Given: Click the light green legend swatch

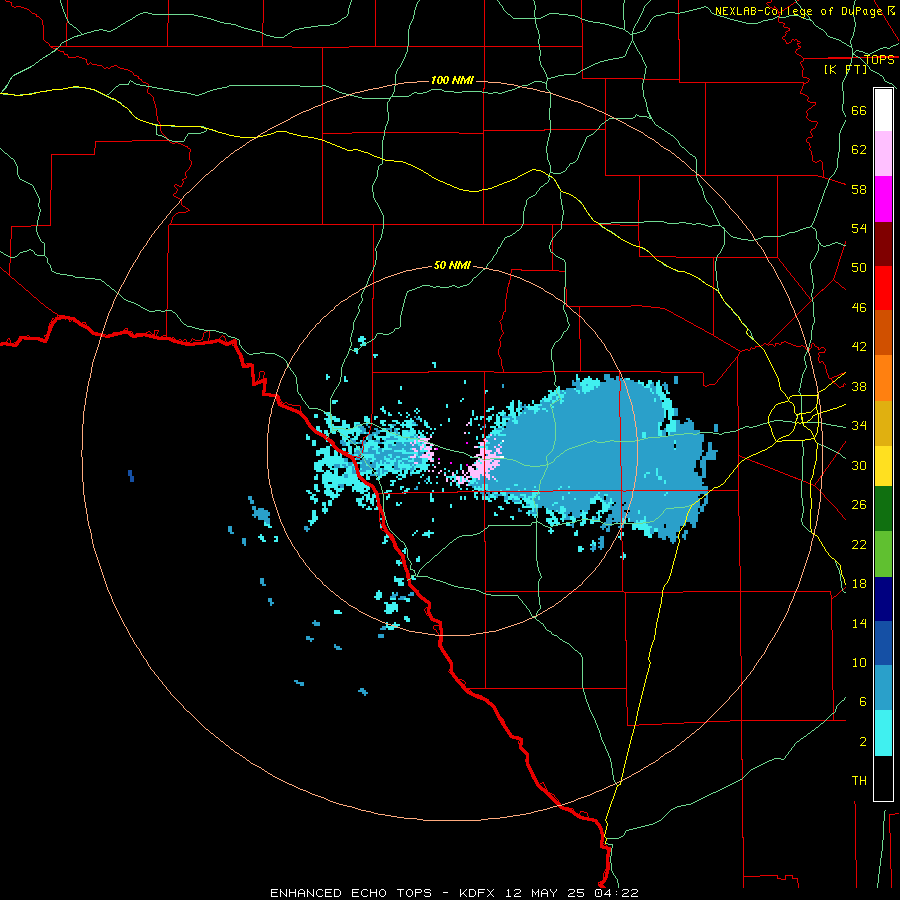Looking at the screenshot, I should tap(883, 554).
